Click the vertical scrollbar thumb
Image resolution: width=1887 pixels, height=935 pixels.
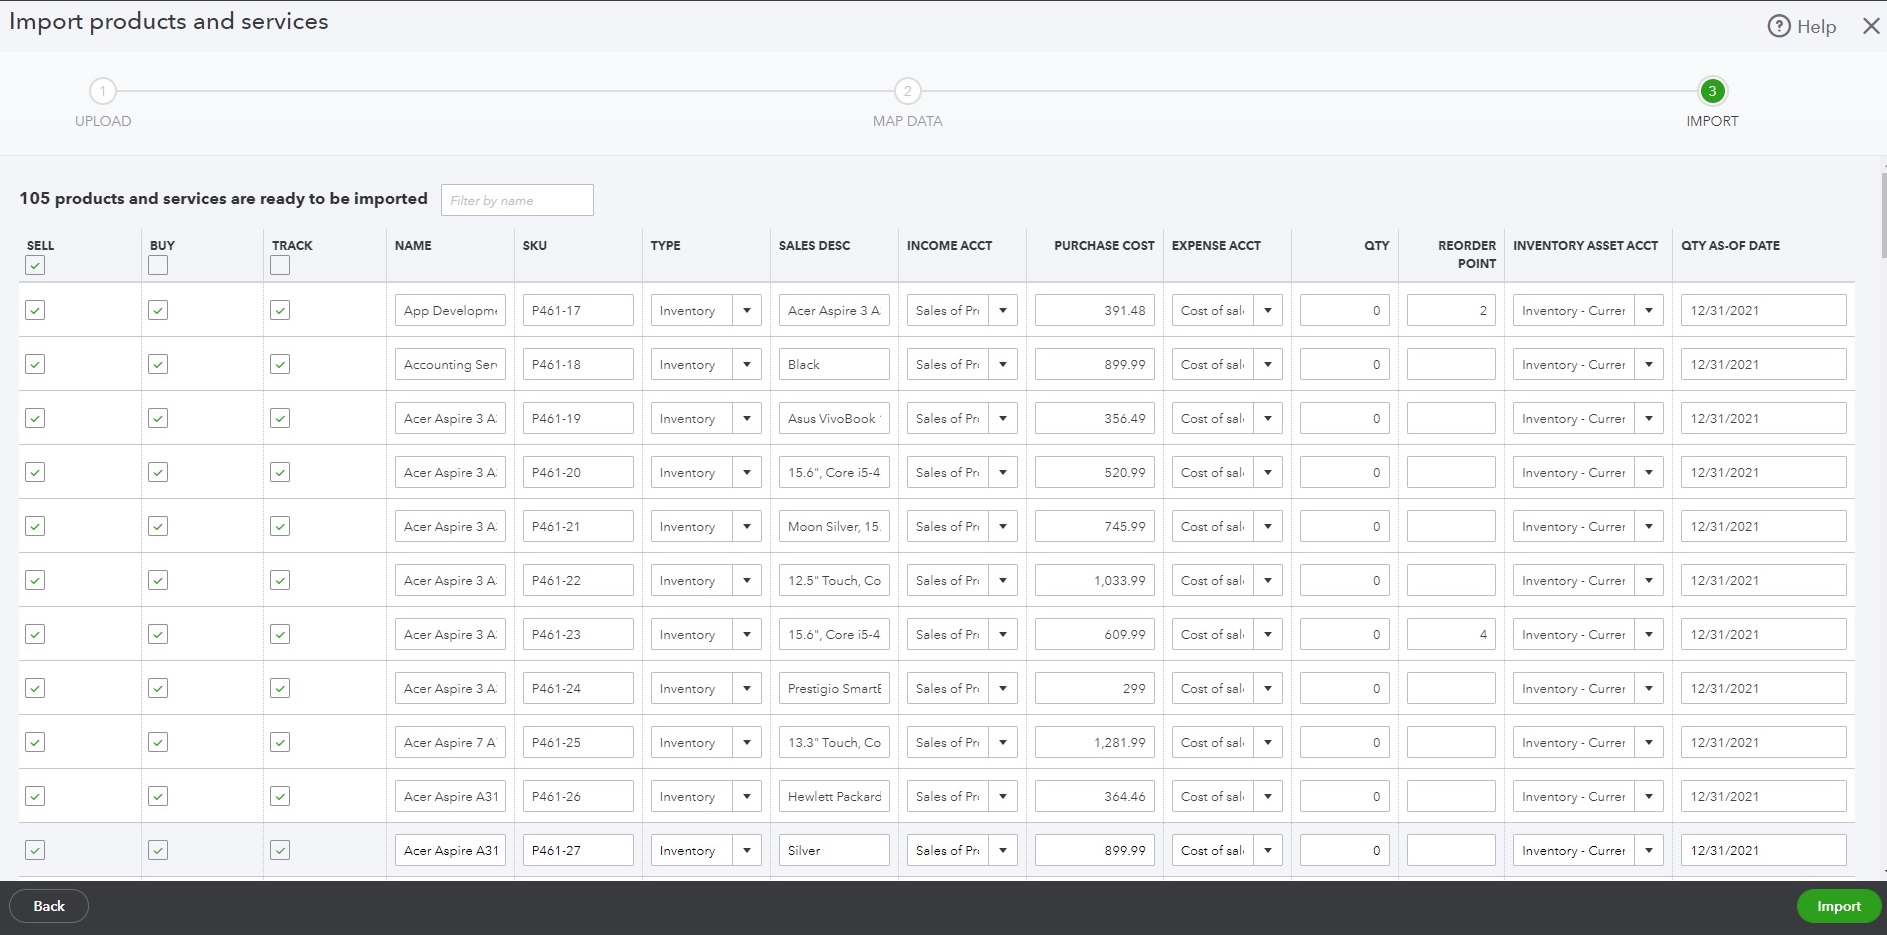1883,215
